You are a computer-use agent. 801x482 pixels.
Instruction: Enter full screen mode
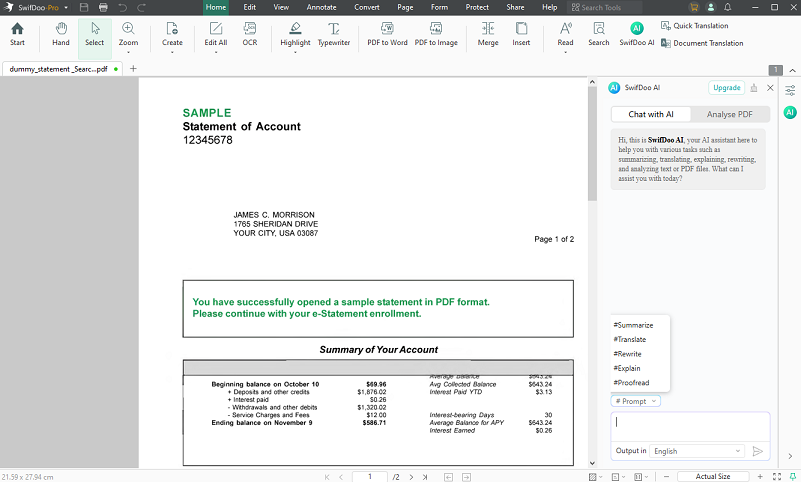click(776, 477)
